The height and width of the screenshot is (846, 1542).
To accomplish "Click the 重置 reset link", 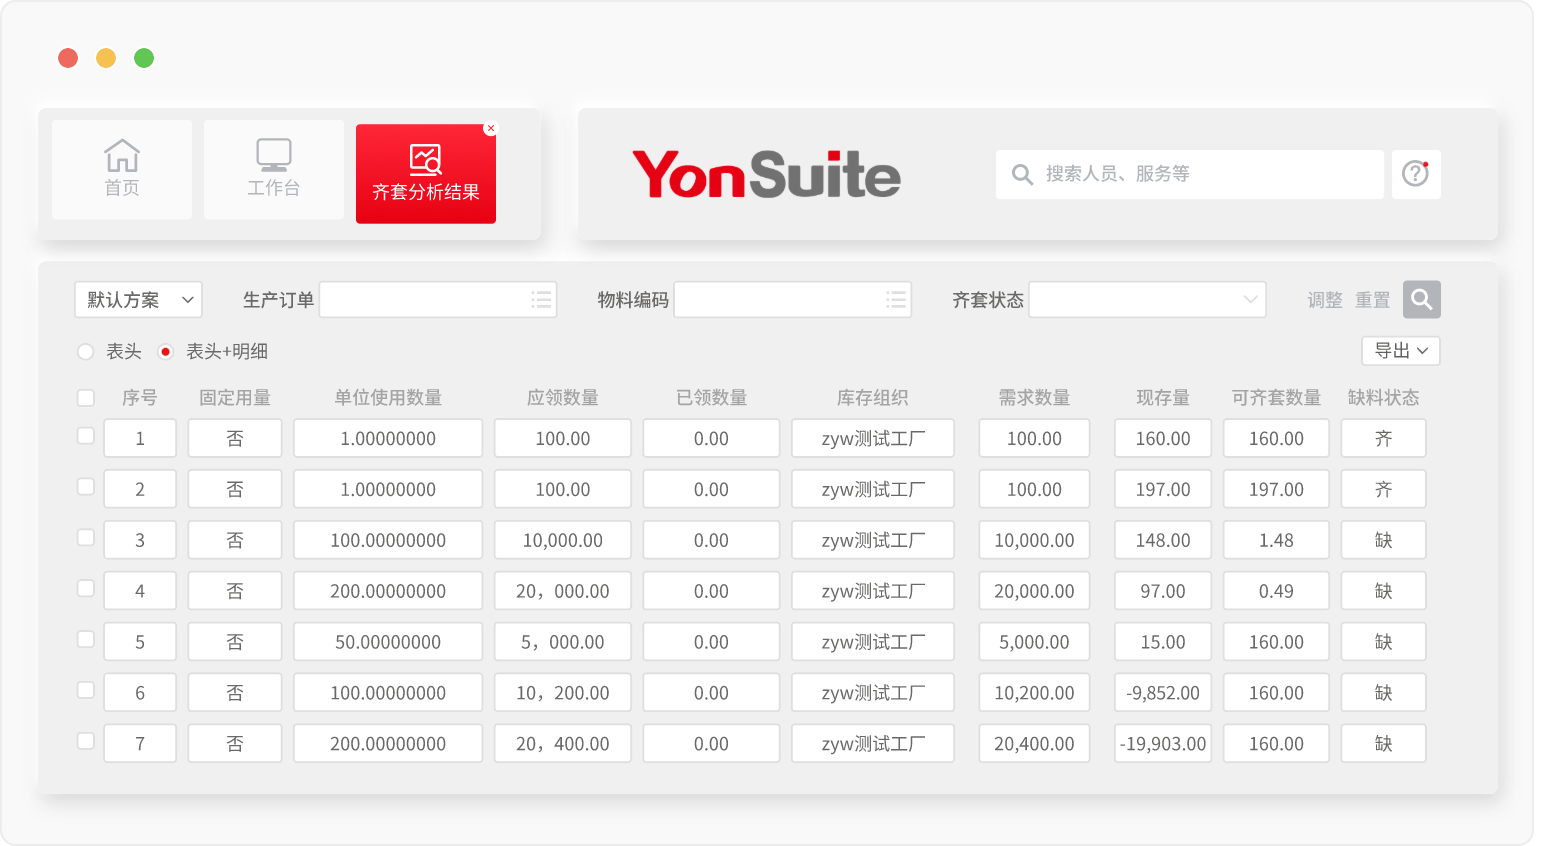I will point(1372,300).
